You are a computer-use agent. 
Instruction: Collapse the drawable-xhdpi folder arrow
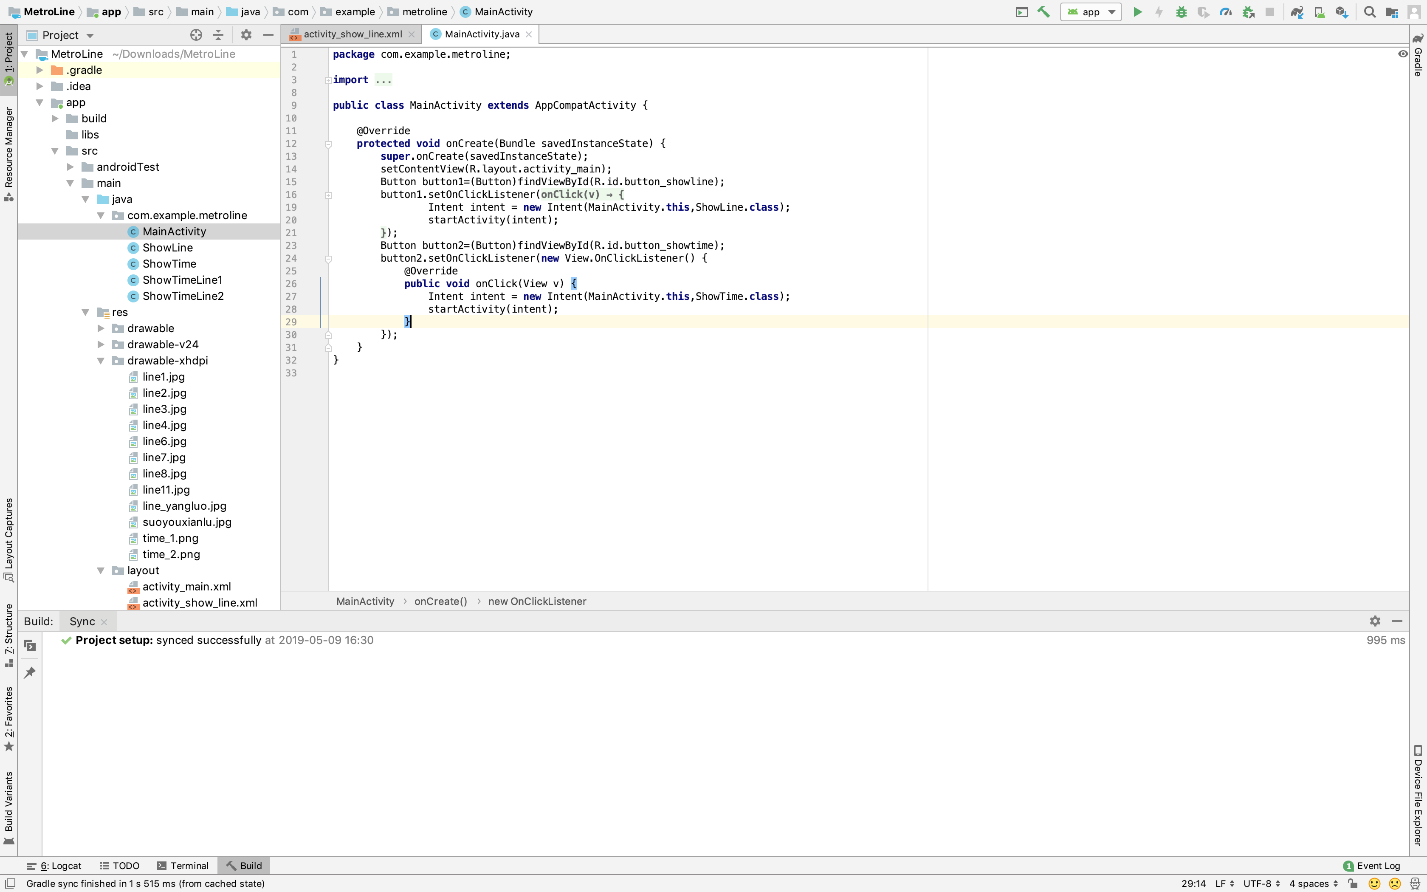[101, 361]
